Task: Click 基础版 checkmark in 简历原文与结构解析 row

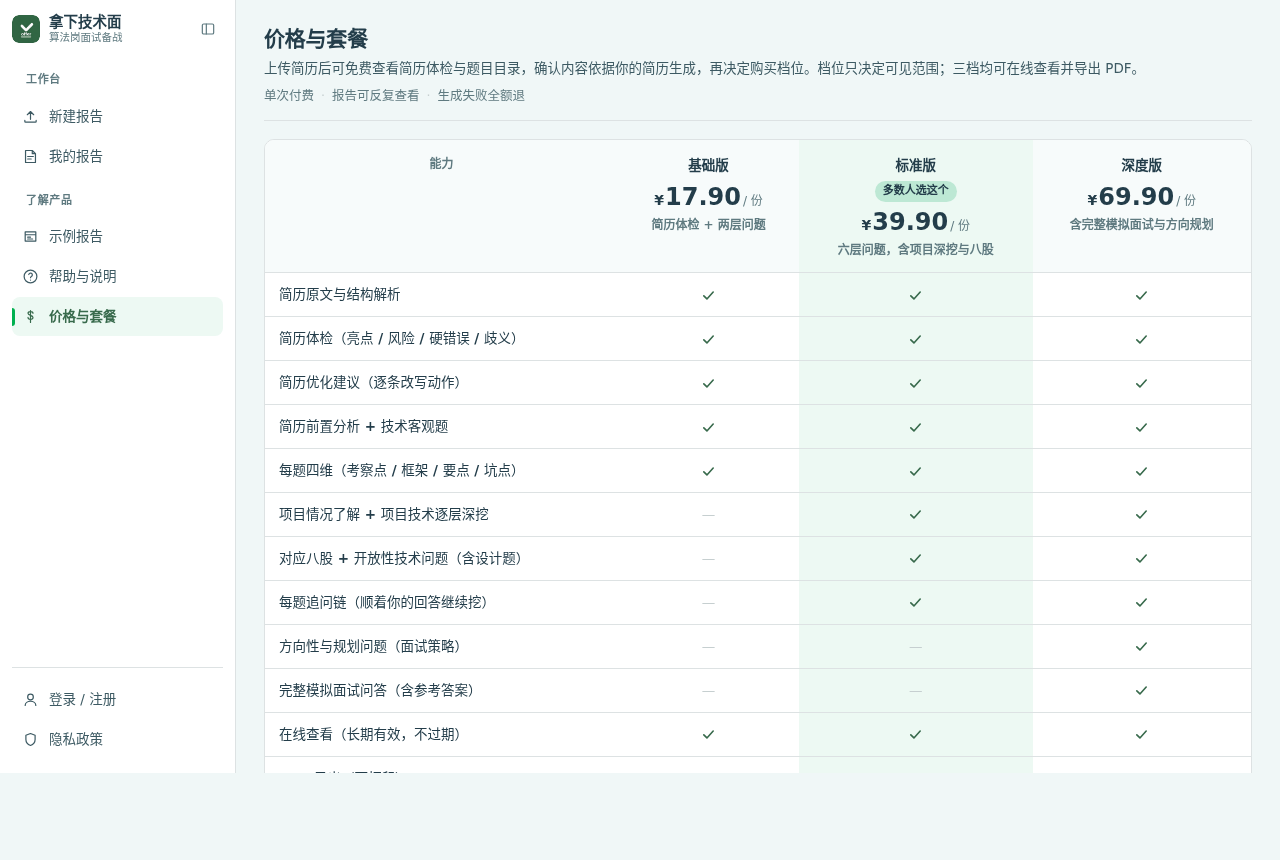Action: coord(708,295)
